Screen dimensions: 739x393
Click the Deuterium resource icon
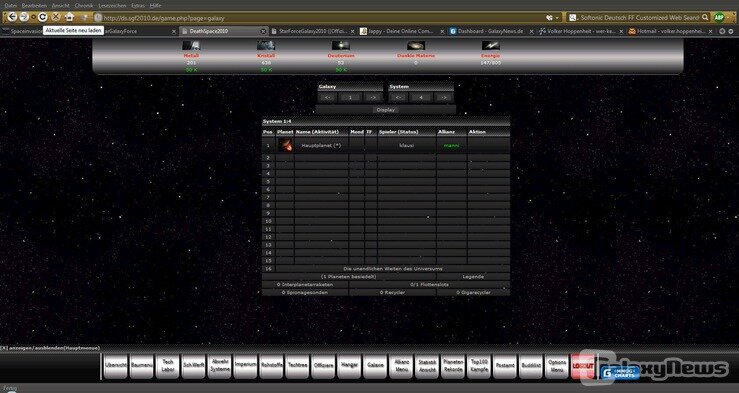(x=341, y=46)
